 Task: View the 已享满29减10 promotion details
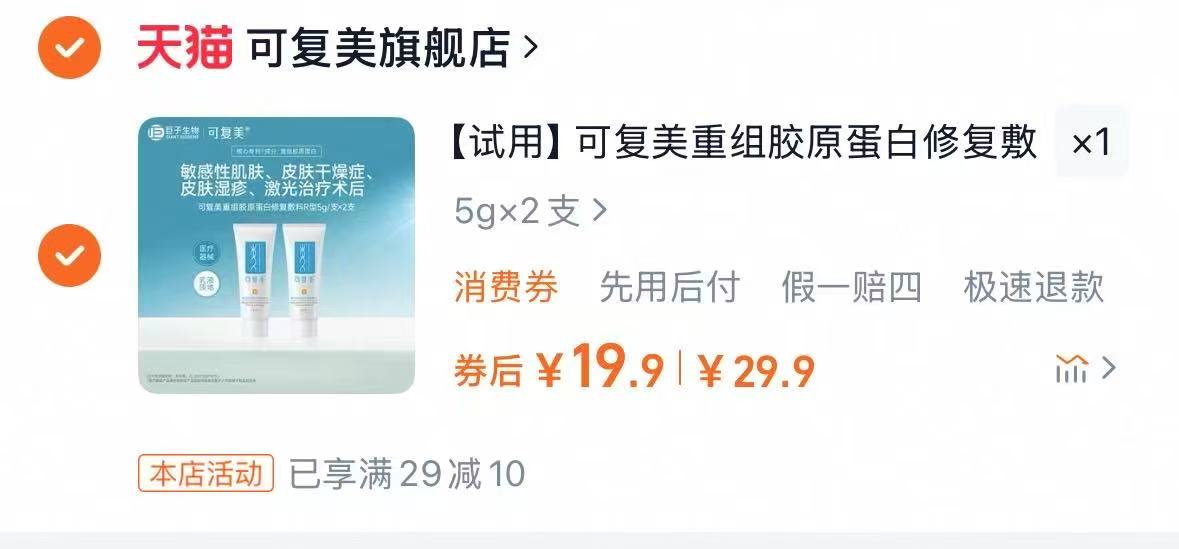[408, 475]
